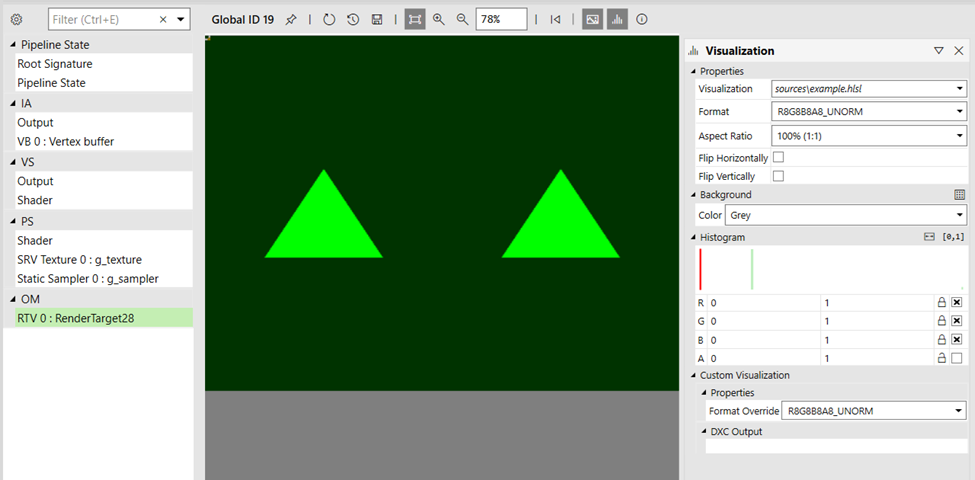Select VB 0 : Vertex buffer
The width and height of the screenshot is (975, 480).
click(103, 142)
